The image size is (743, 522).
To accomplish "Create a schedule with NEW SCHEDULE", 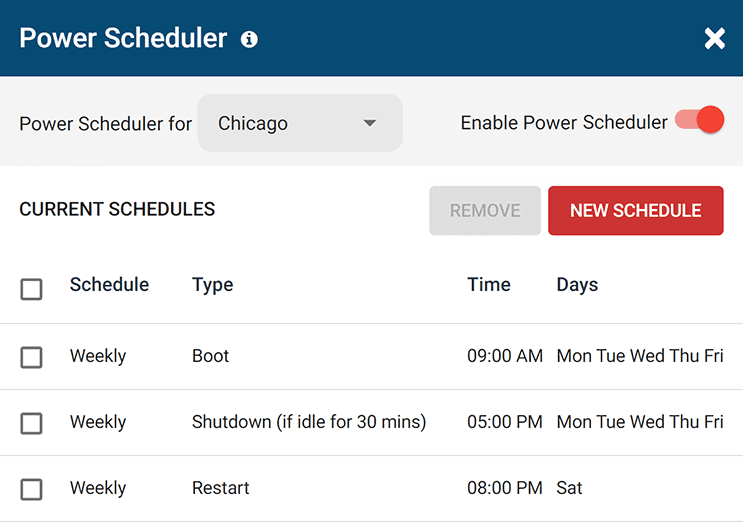I will (635, 211).
